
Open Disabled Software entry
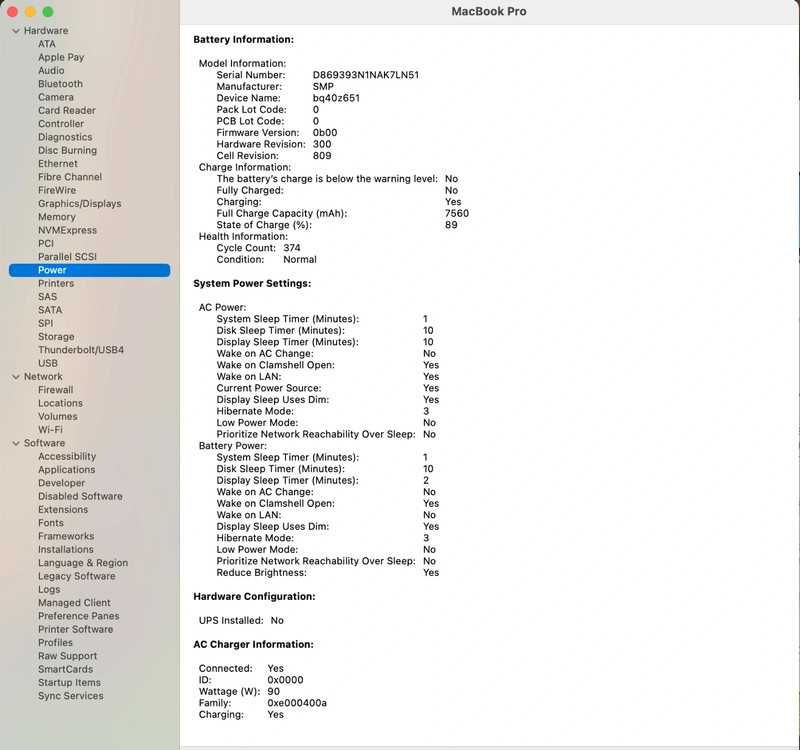pos(80,496)
